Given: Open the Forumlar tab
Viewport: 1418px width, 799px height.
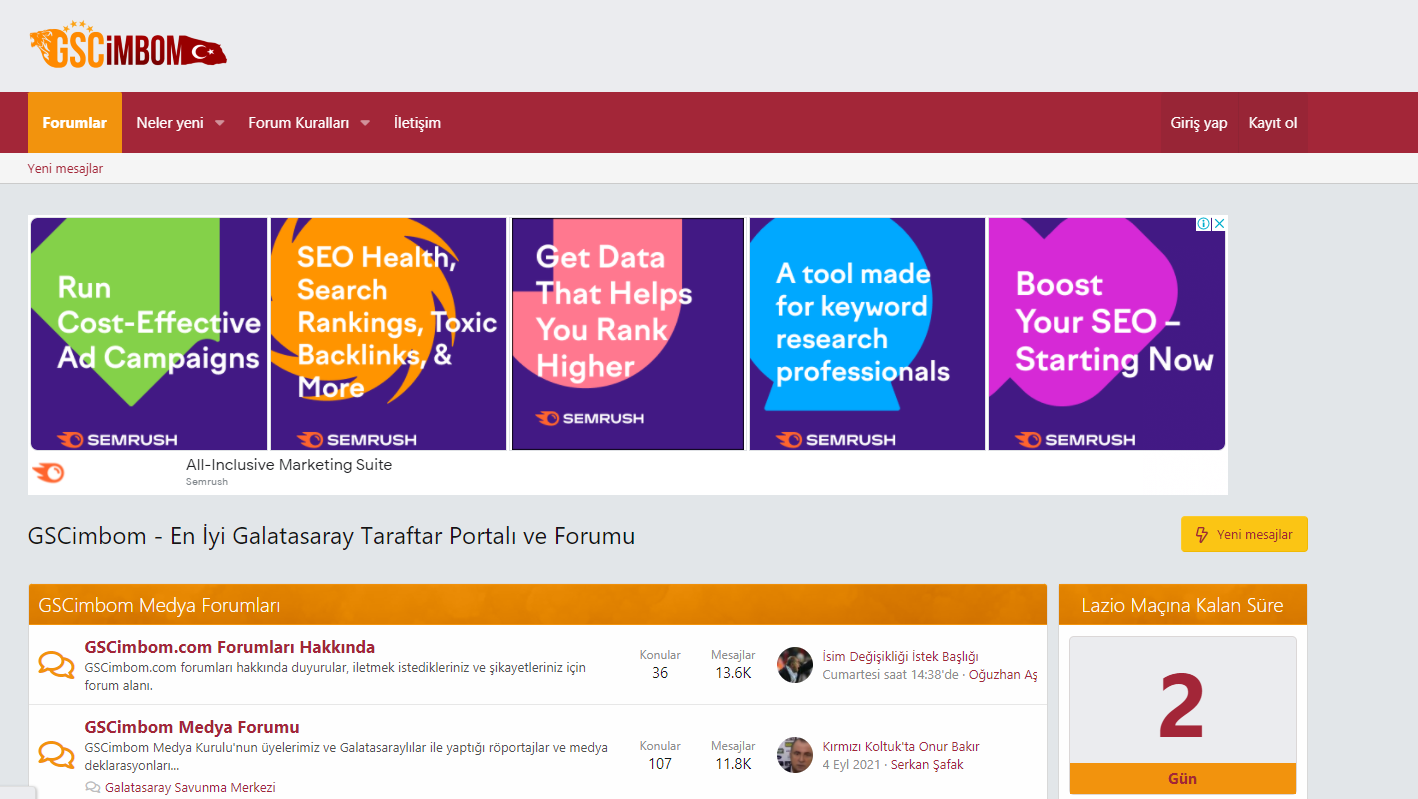Looking at the screenshot, I should [x=75, y=123].
